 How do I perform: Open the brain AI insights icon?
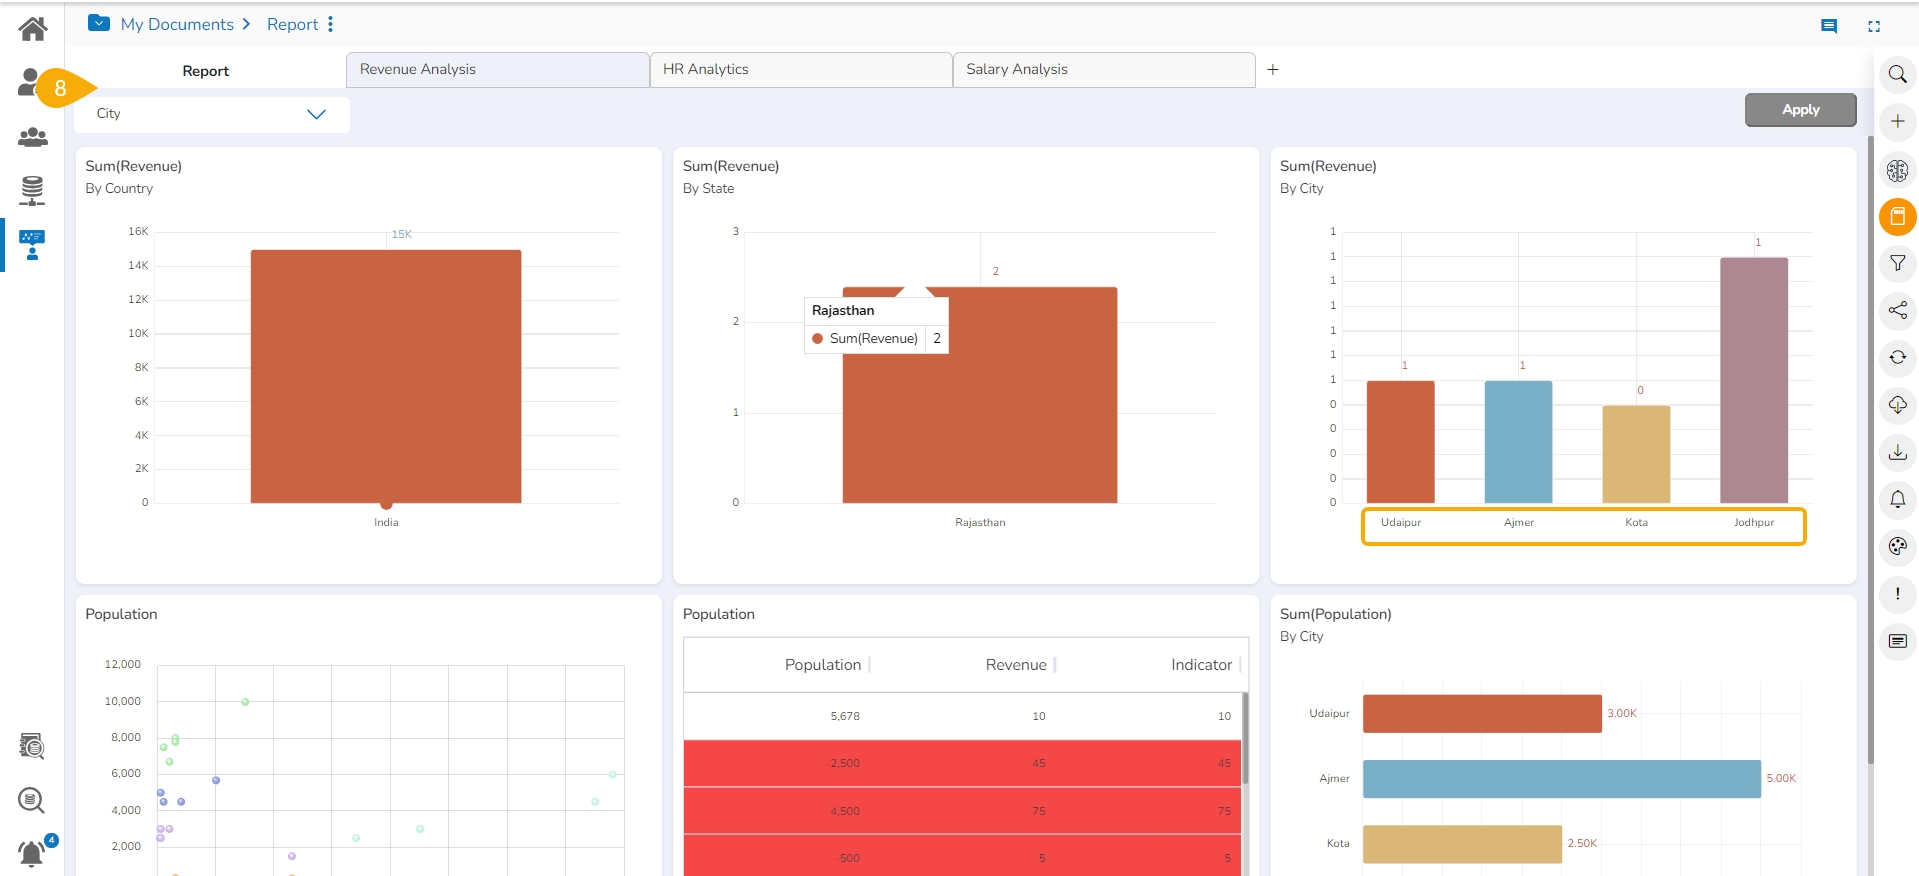tap(1897, 170)
